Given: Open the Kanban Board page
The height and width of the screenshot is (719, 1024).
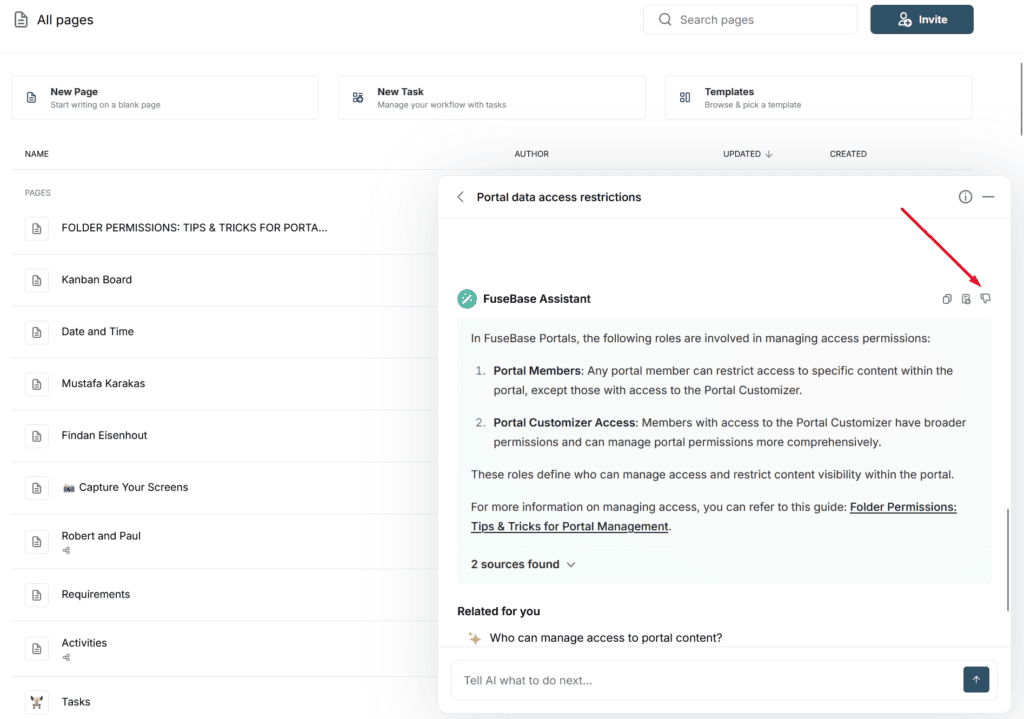Looking at the screenshot, I should pyautogui.click(x=97, y=280).
